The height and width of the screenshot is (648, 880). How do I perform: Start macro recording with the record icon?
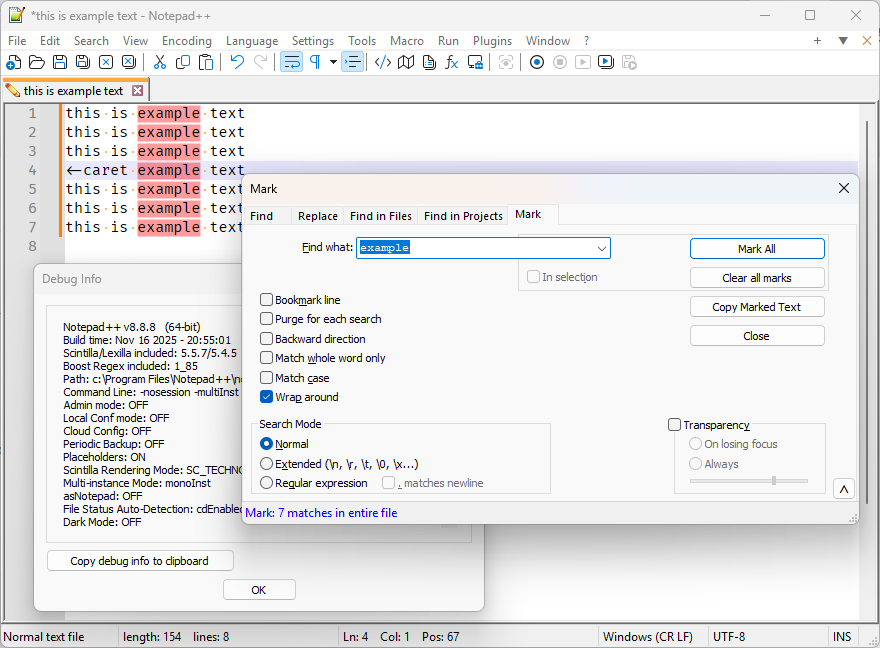[537, 62]
